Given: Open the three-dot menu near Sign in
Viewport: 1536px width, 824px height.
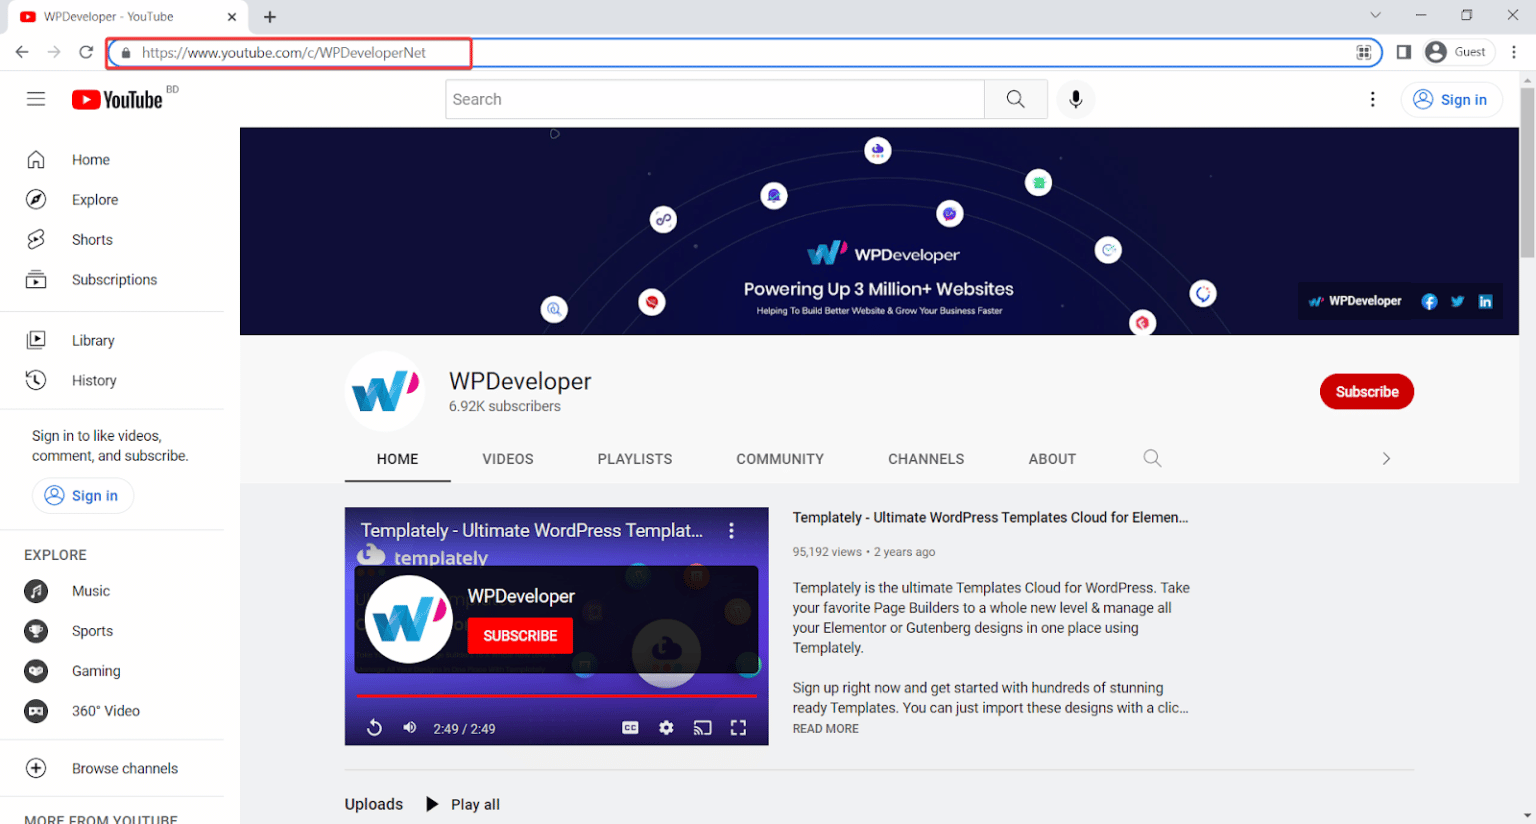Looking at the screenshot, I should tap(1373, 99).
